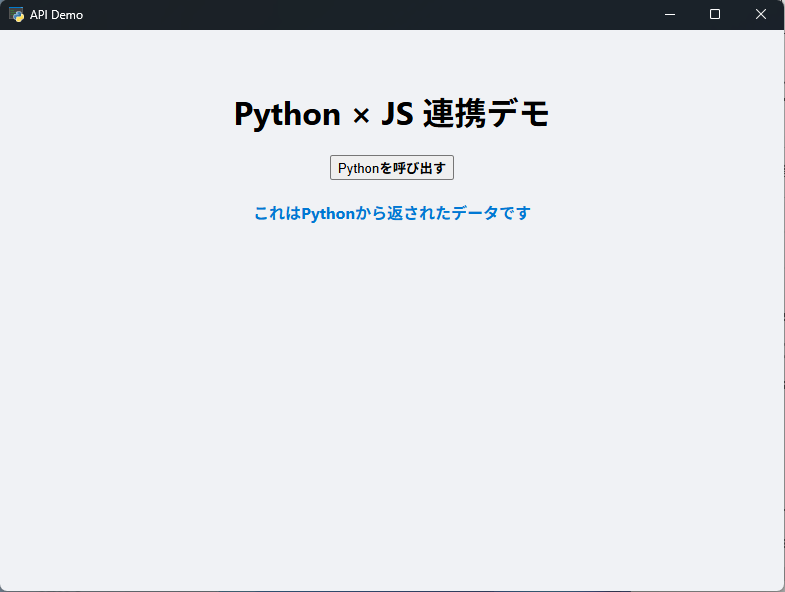Screen dimensions: 785x592
Task: Click the word "Python" in the heading
Action: (287, 115)
